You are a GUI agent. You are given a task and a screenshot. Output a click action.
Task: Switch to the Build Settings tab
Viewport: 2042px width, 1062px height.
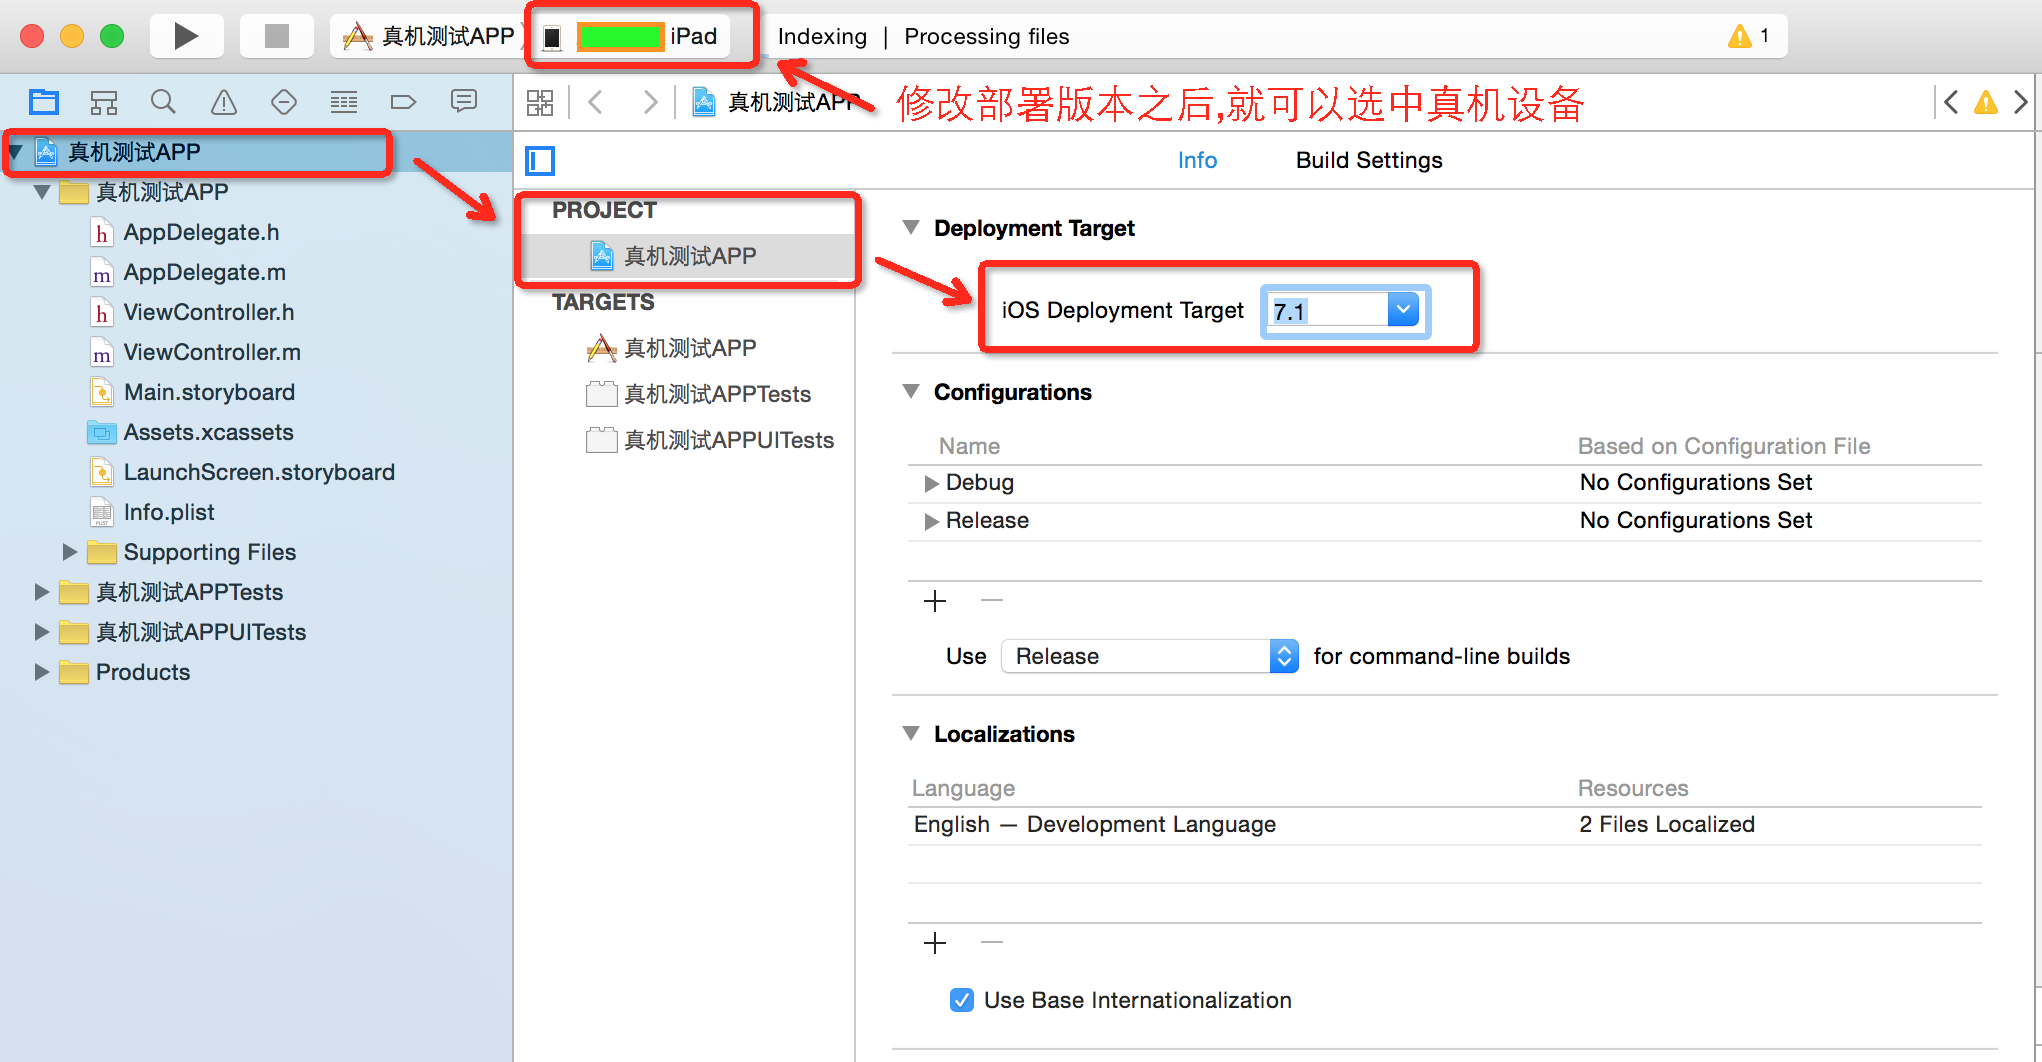[x=1369, y=160]
